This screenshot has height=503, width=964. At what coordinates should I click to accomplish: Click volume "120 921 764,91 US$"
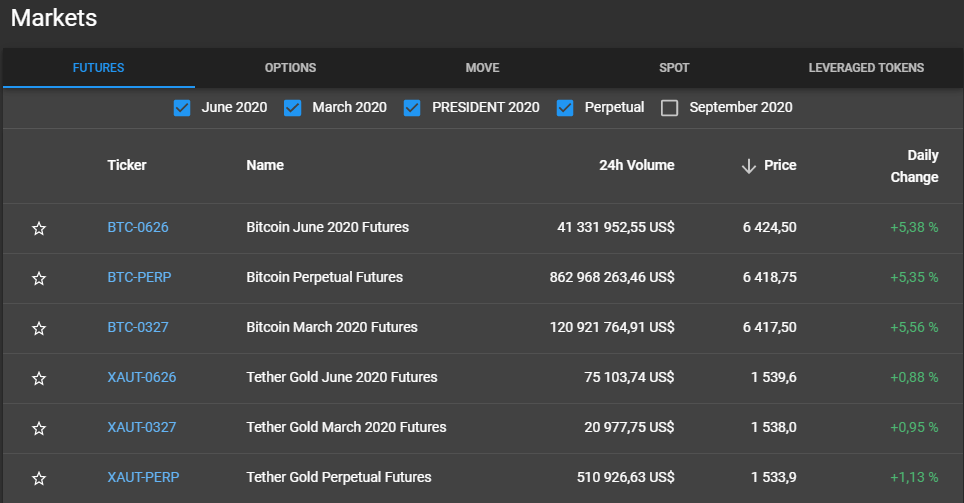tap(612, 327)
